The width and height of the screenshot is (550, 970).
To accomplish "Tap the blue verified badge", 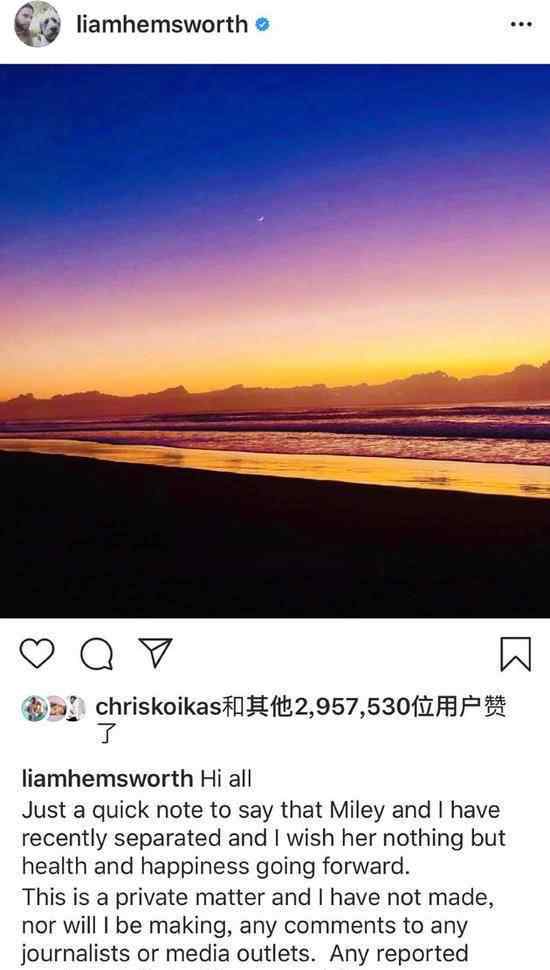I will 262,25.
